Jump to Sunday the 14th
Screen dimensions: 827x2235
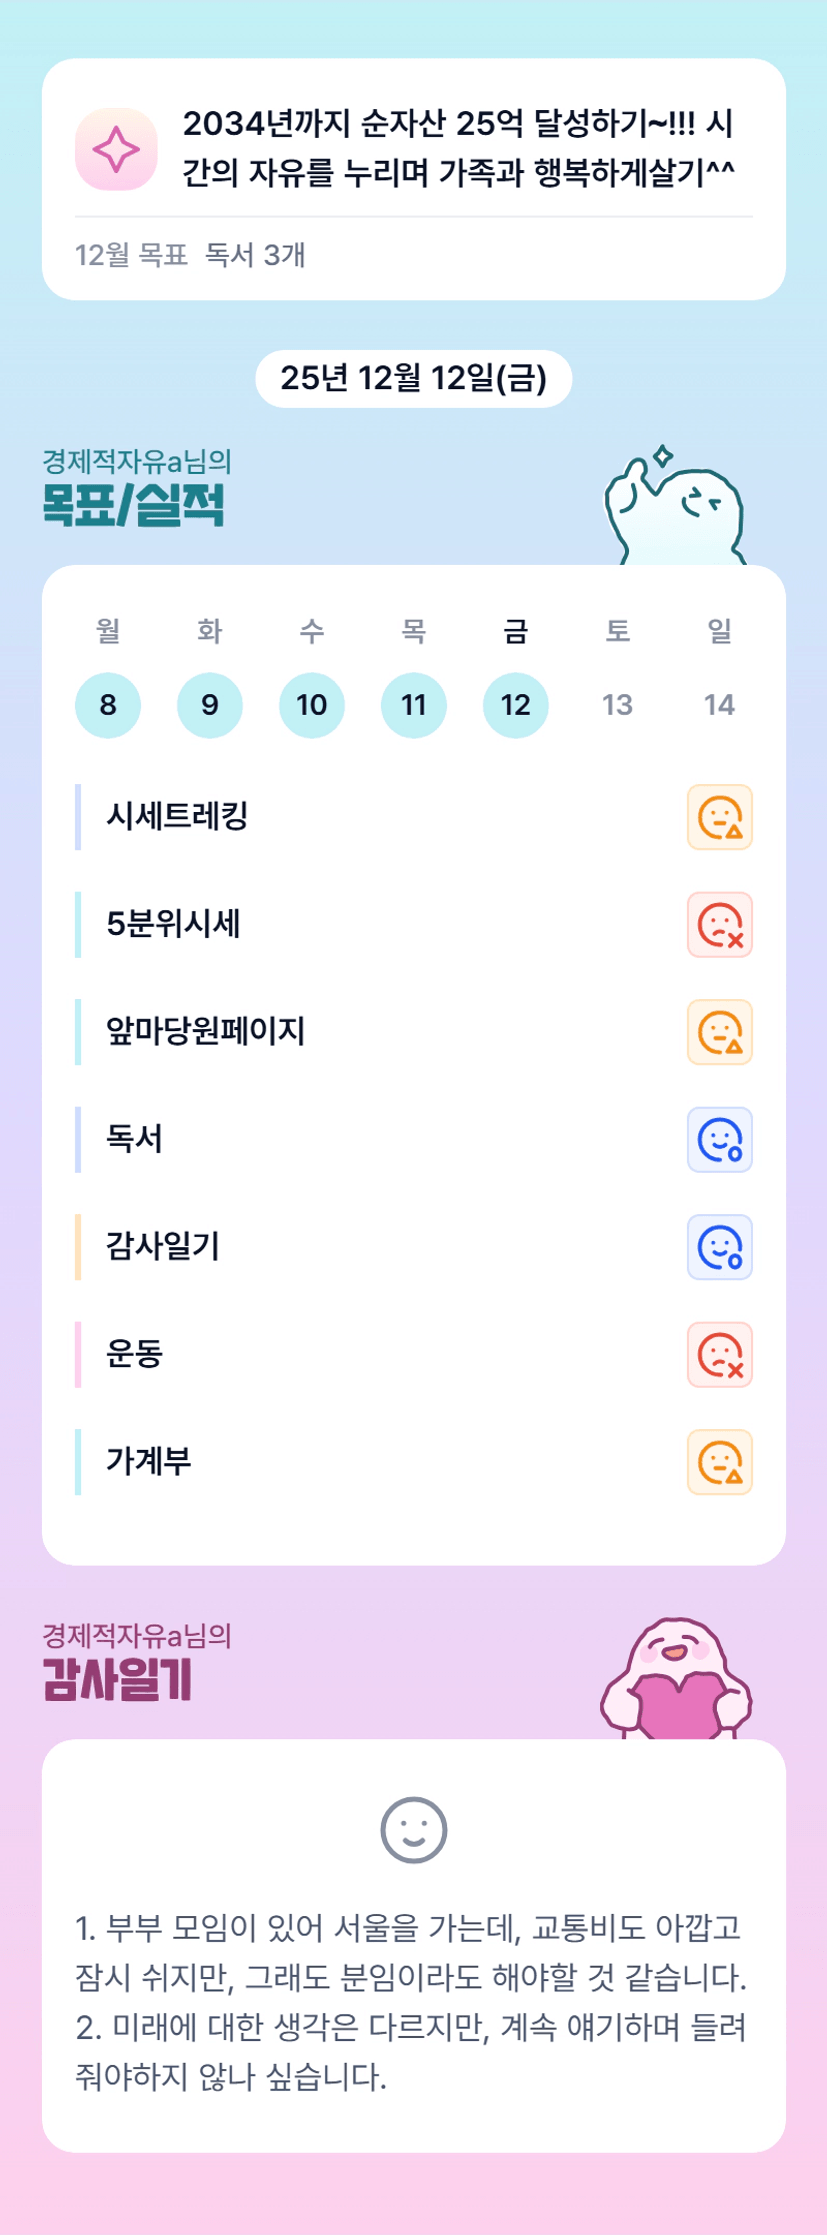point(719,705)
